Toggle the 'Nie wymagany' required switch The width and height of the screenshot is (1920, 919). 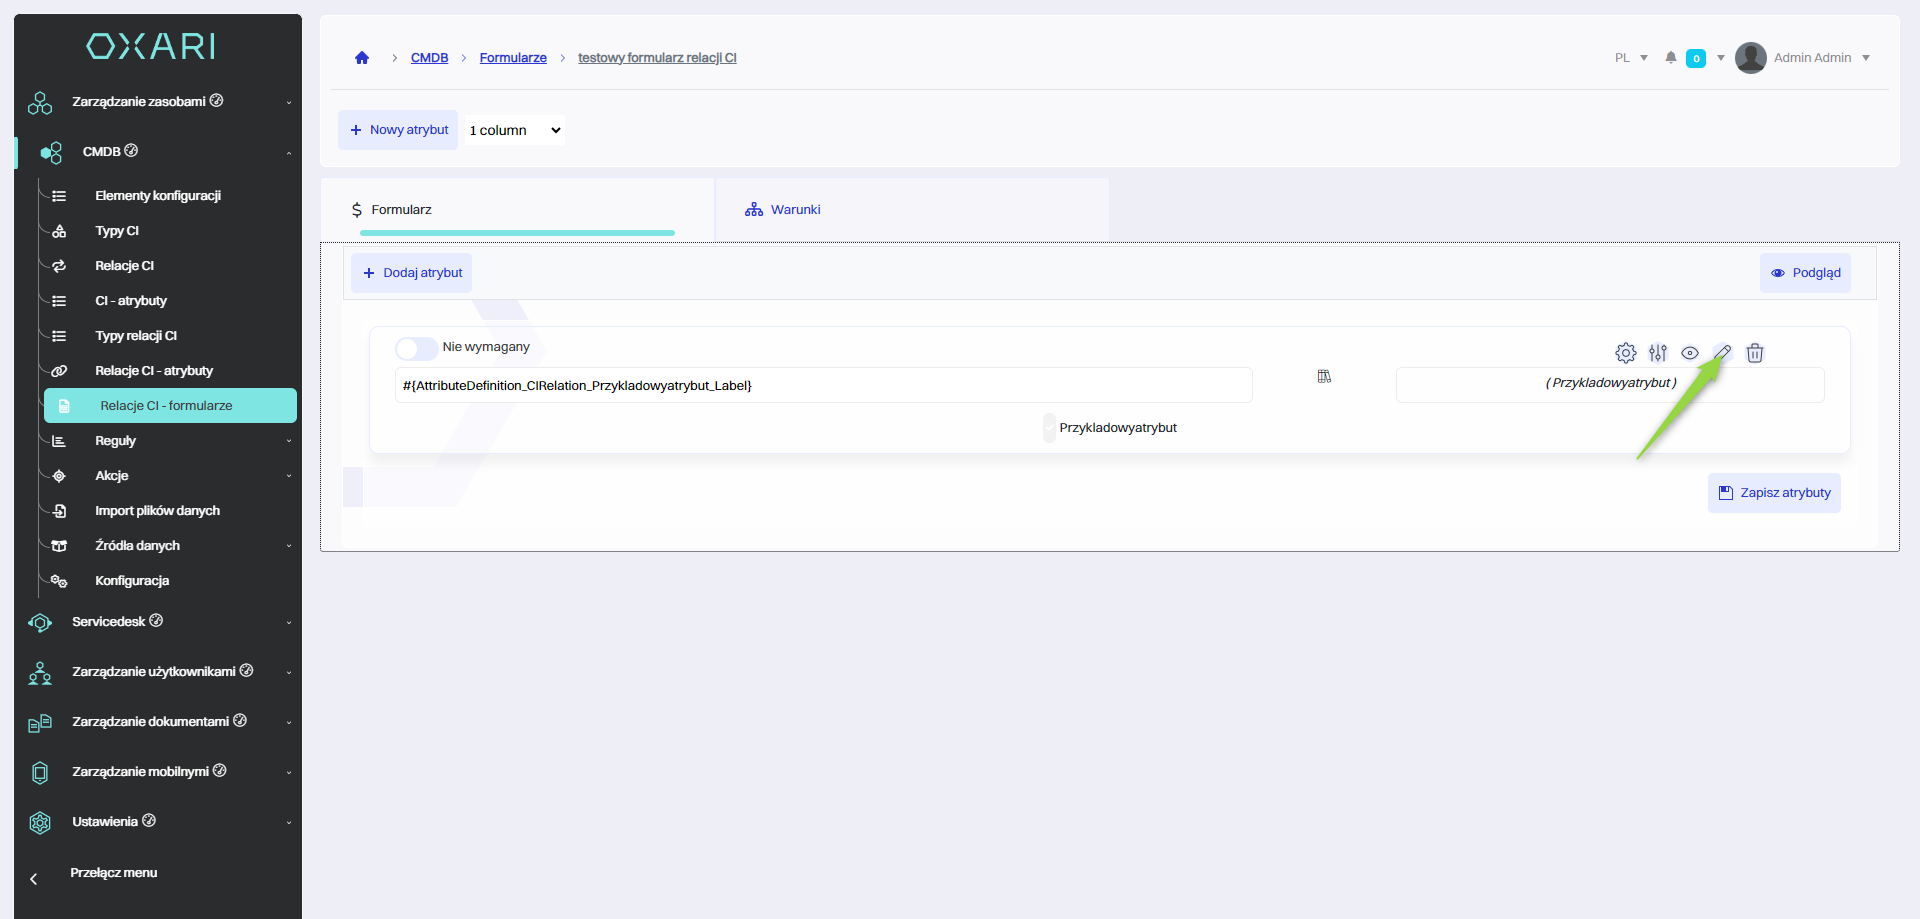[x=416, y=348]
